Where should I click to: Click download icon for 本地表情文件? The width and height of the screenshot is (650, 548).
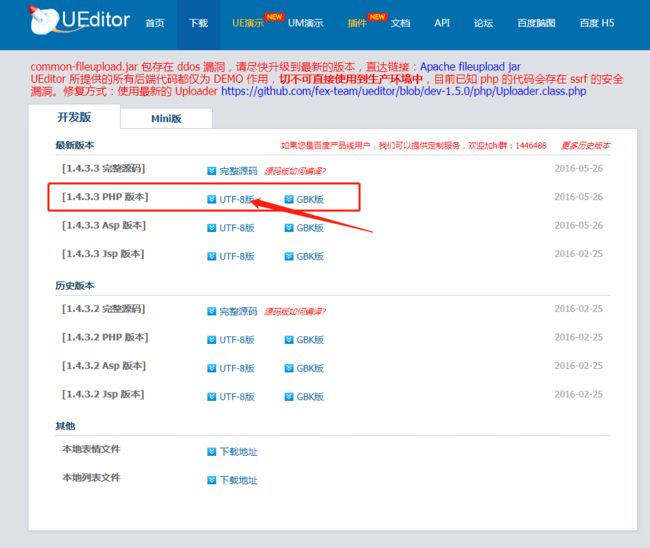coord(211,451)
